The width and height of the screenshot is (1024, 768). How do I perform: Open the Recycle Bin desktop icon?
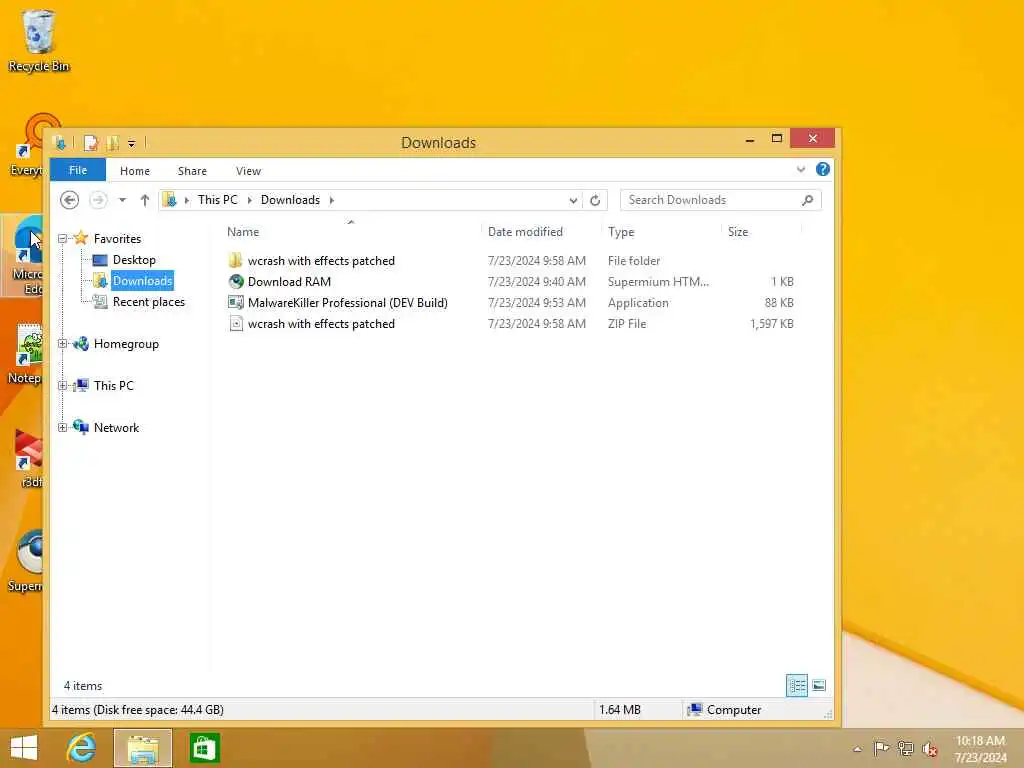39,41
